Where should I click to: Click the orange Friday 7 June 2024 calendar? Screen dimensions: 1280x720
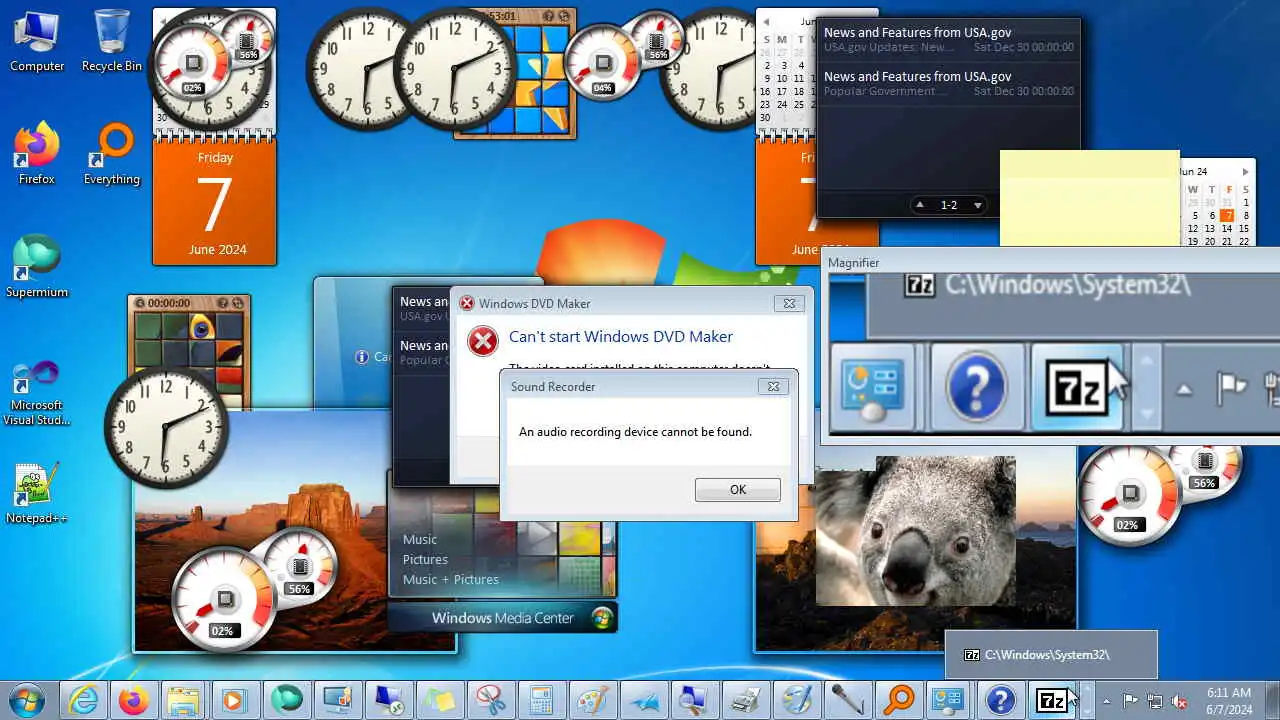click(214, 202)
